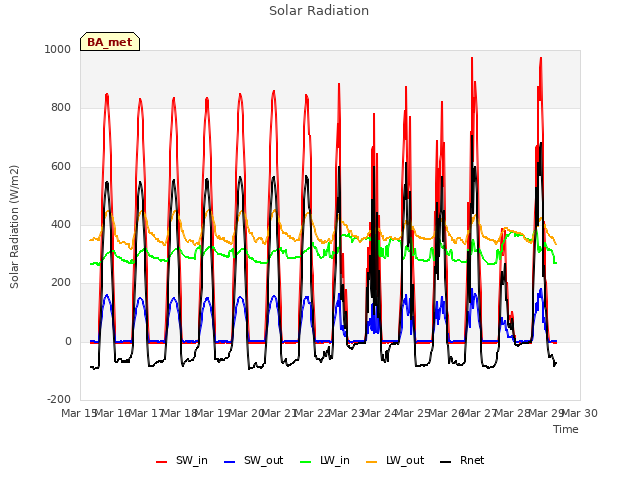Click the 400 y-axis tick label
The image size is (640, 480).
pyautogui.click(x=61, y=224)
